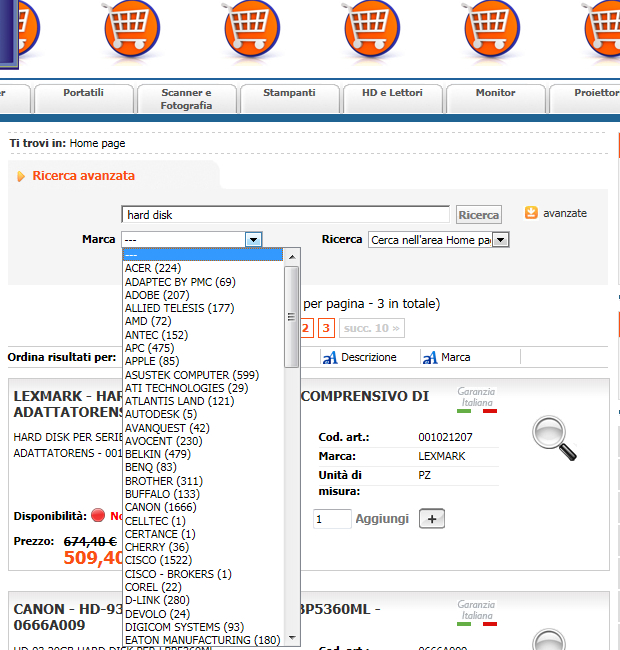Sort results by Descrizione icon
This screenshot has width=620, height=650.
tap(330, 357)
